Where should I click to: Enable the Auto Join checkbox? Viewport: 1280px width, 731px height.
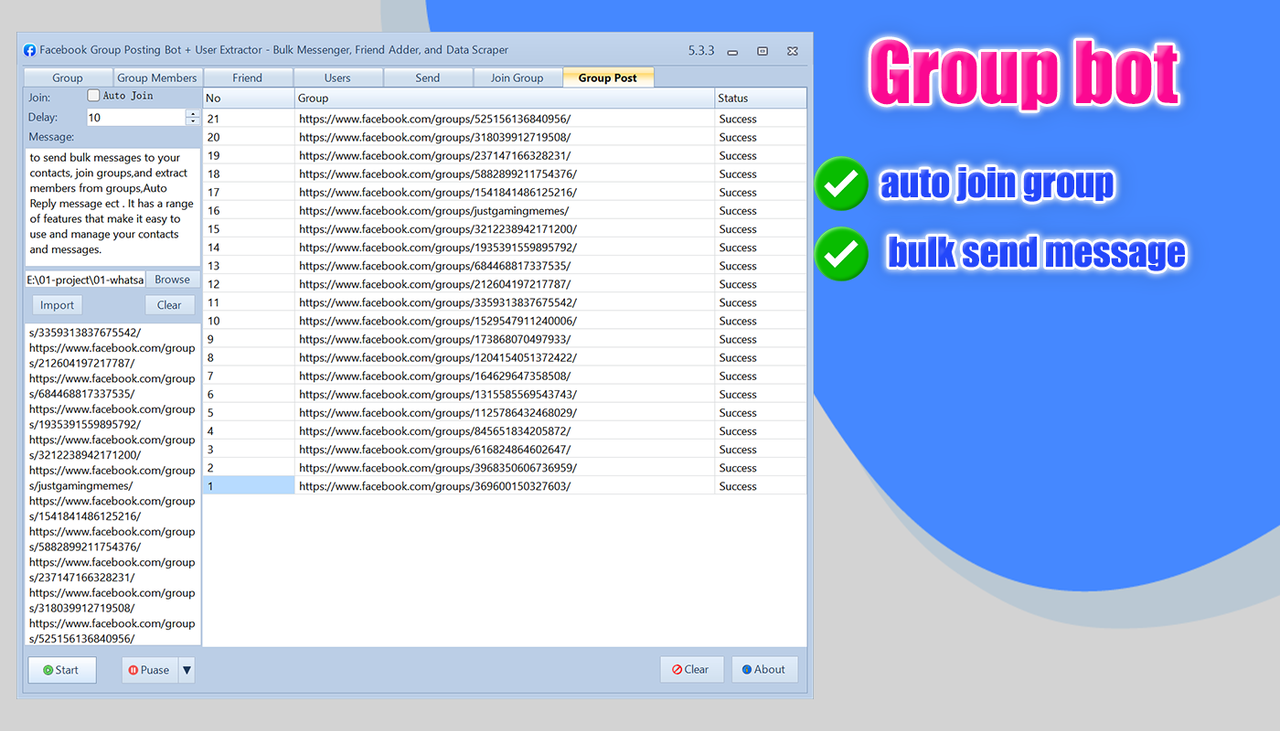[94, 96]
